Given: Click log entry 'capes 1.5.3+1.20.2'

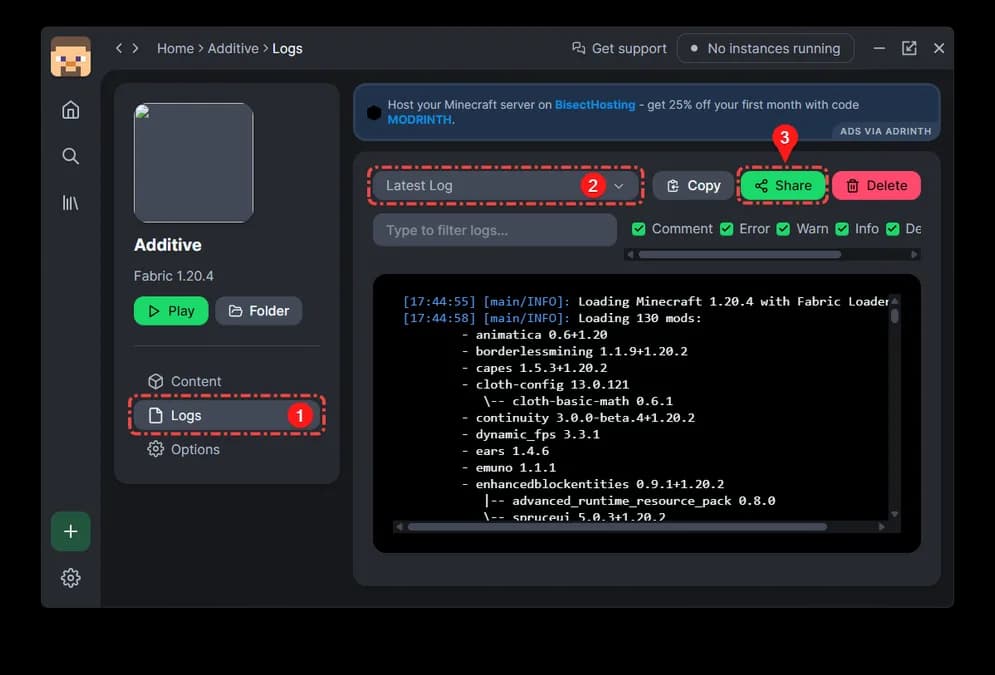Looking at the screenshot, I should click(x=541, y=368).
